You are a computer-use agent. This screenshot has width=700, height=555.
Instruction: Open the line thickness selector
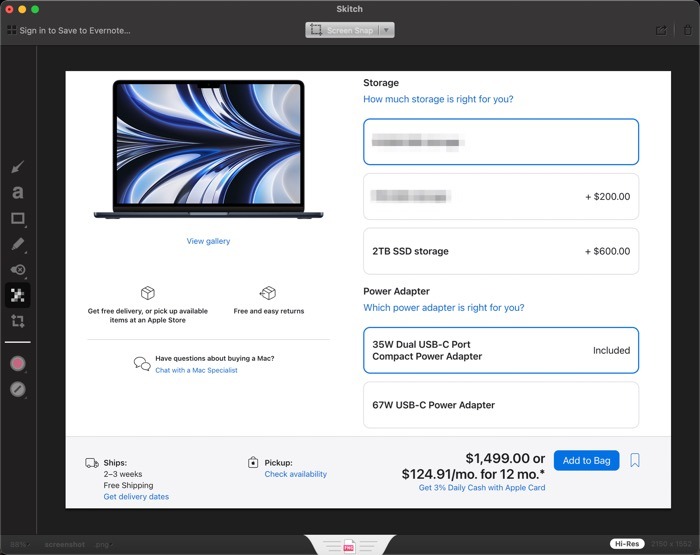17,389
